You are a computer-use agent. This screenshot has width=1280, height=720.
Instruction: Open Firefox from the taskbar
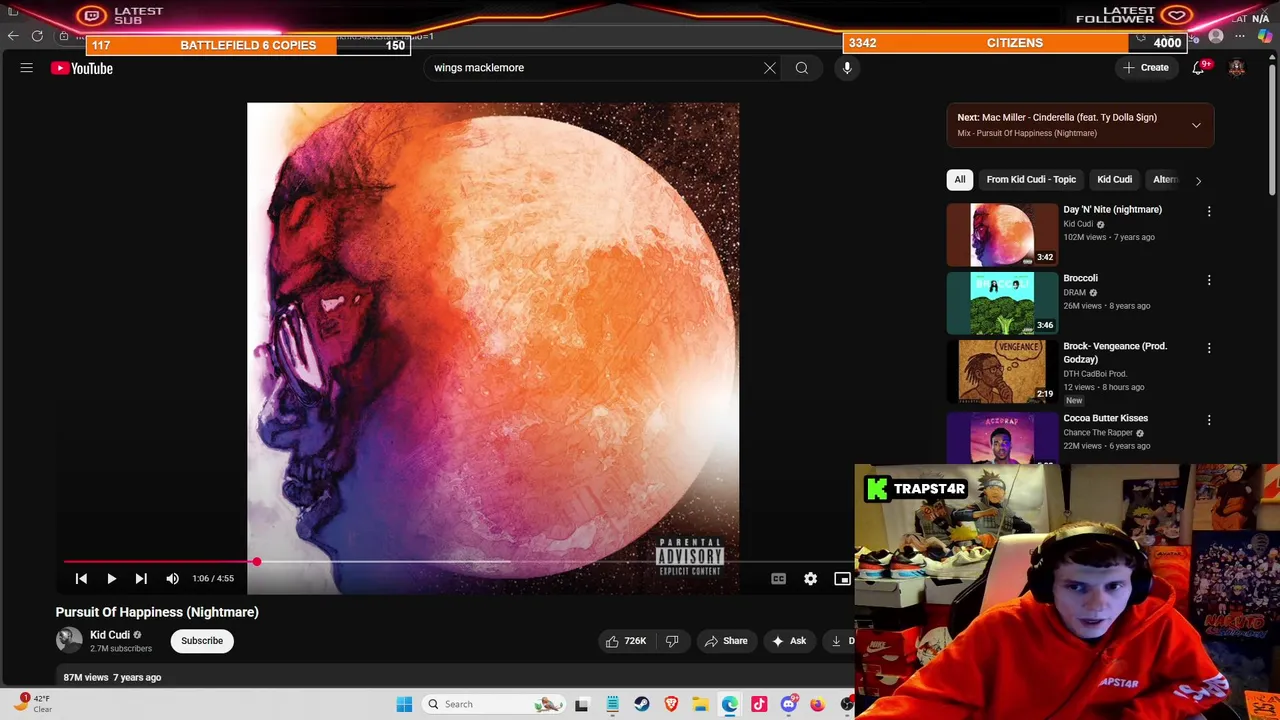(x=818, y=704)
